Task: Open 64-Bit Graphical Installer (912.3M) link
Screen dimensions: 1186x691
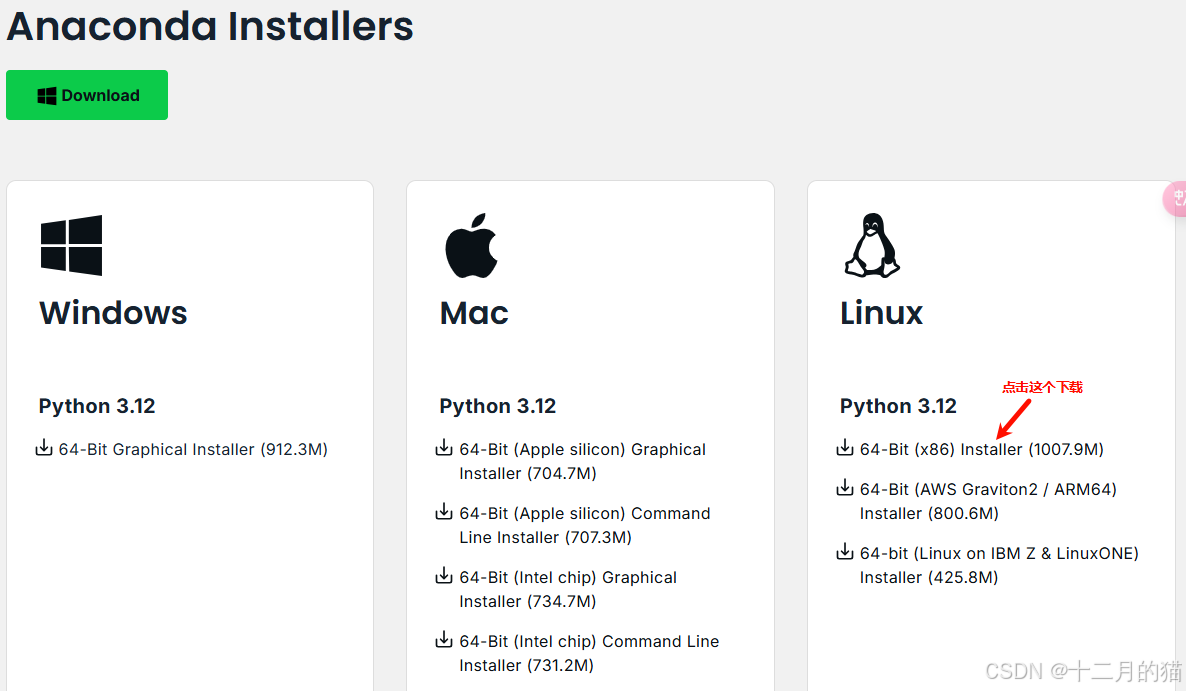Action: 193,450
